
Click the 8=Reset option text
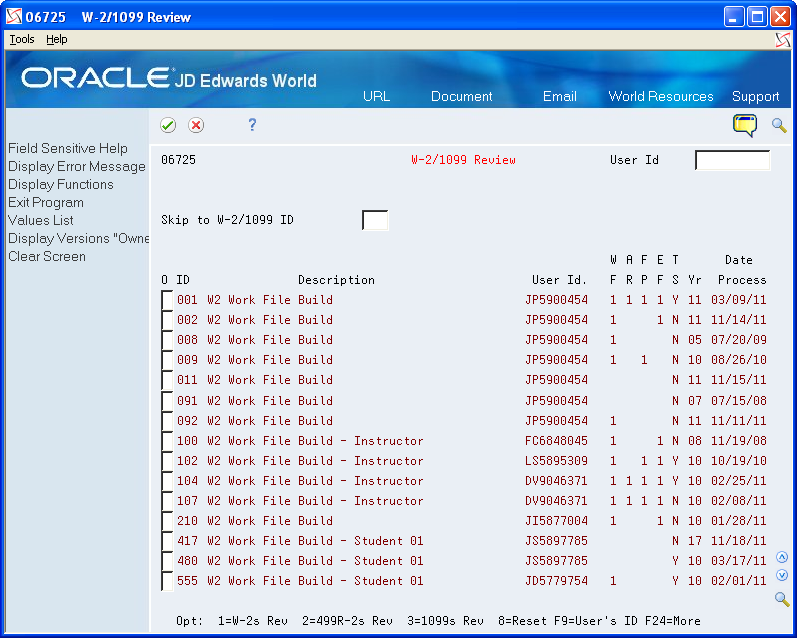pos(522,621)
